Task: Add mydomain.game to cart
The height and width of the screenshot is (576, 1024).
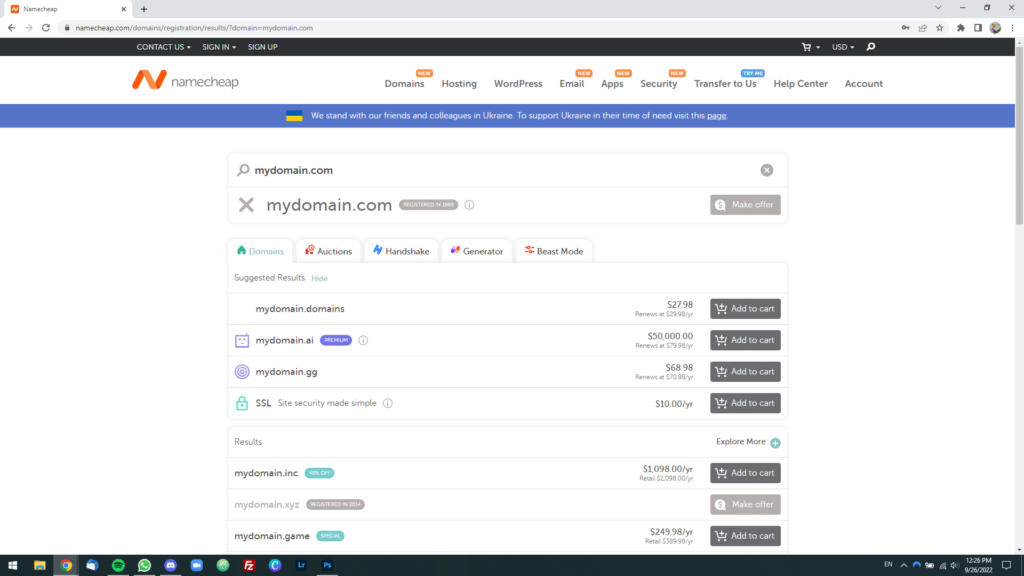Action: point(745,536)
